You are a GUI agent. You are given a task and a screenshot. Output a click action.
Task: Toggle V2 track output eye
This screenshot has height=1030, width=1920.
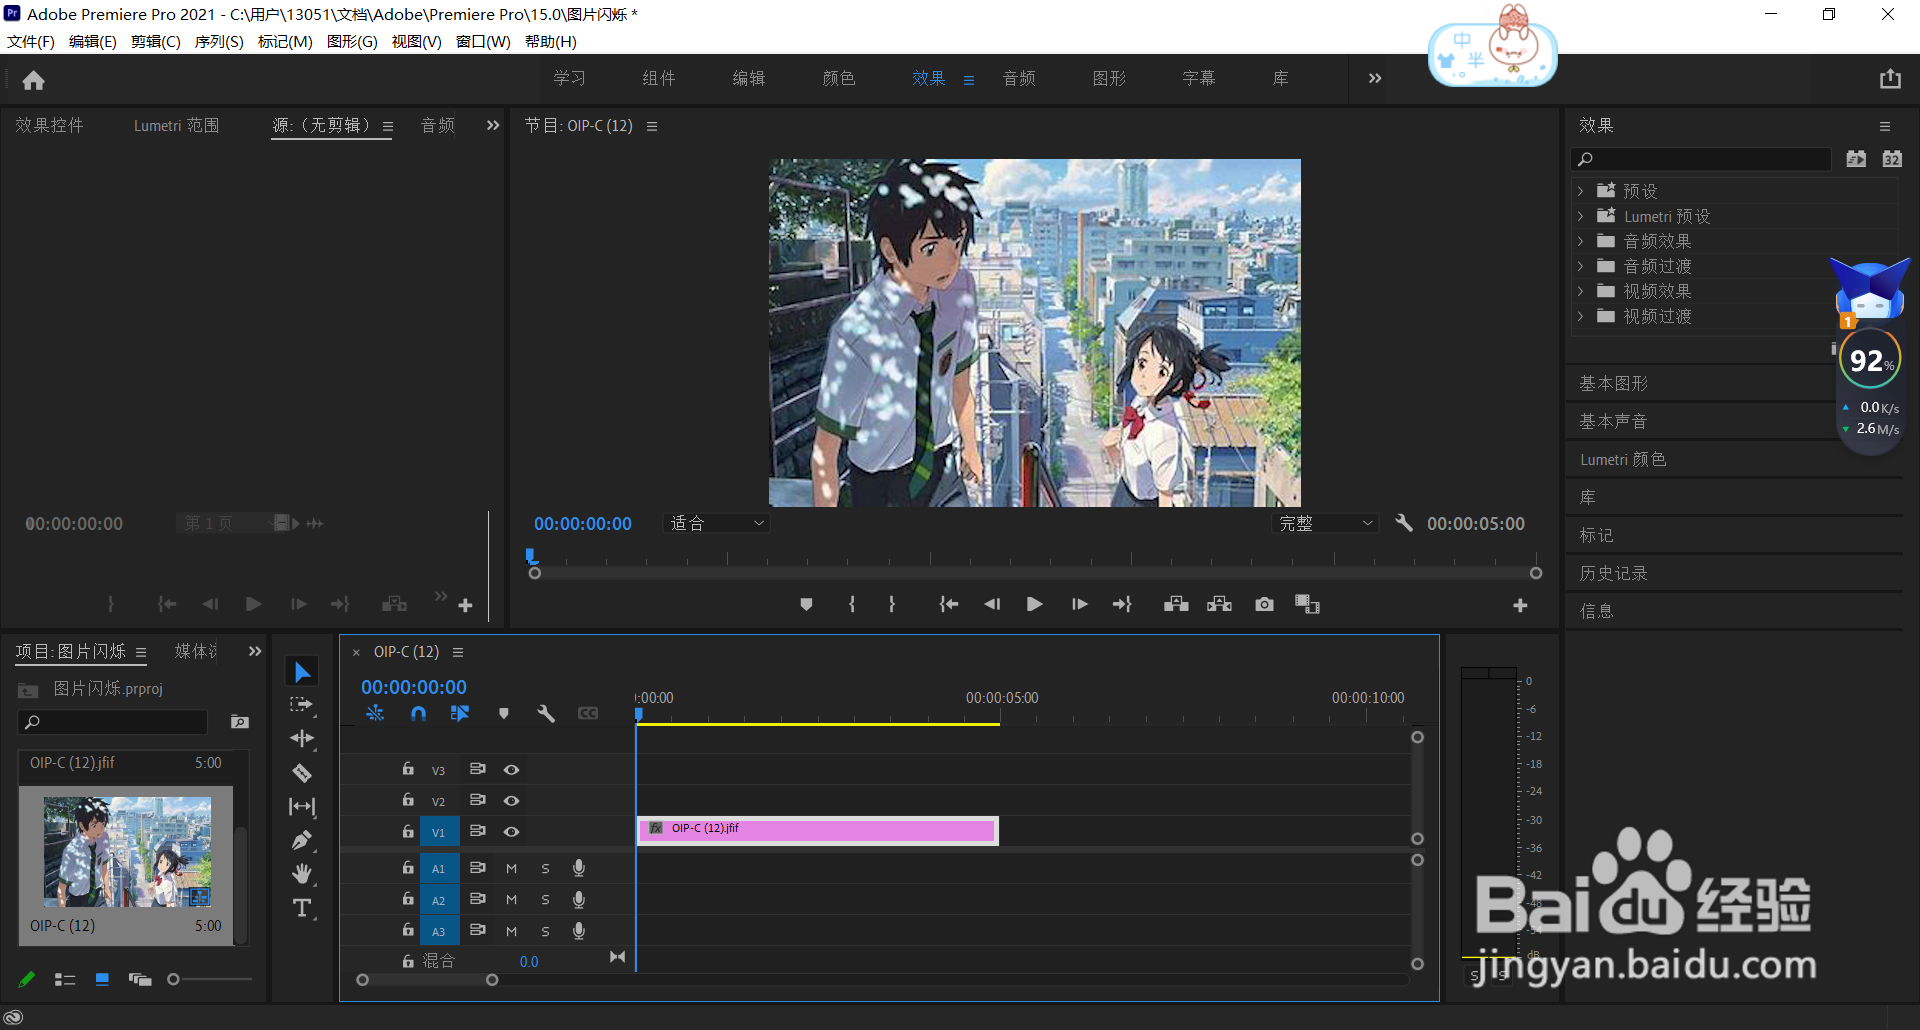(511, 801)
